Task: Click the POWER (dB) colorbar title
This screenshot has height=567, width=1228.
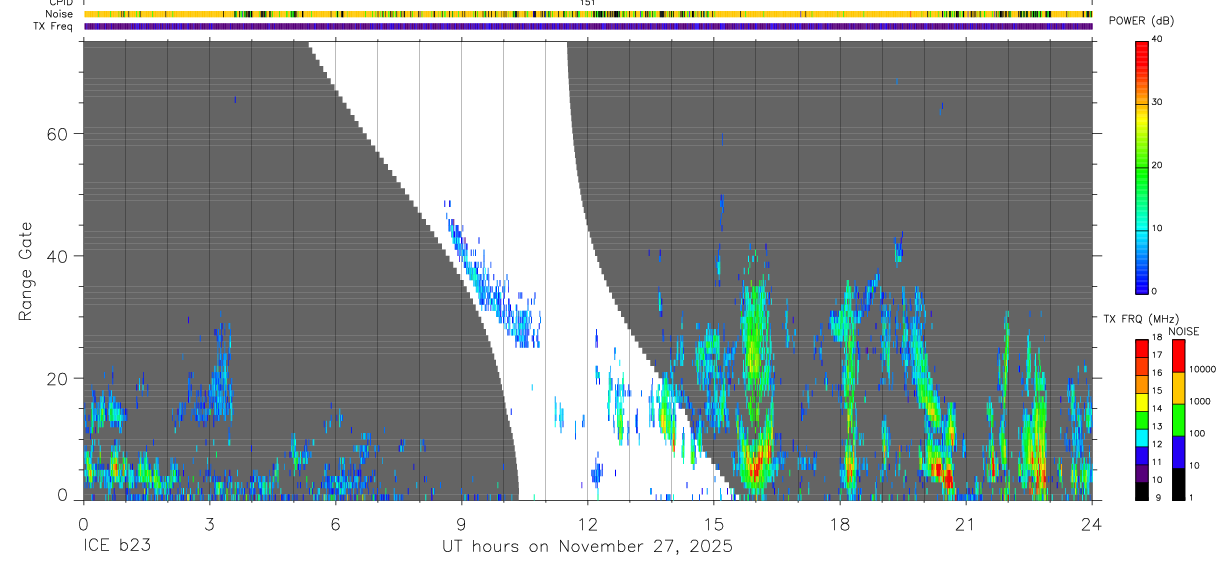Action: [x=1143, y=21]
